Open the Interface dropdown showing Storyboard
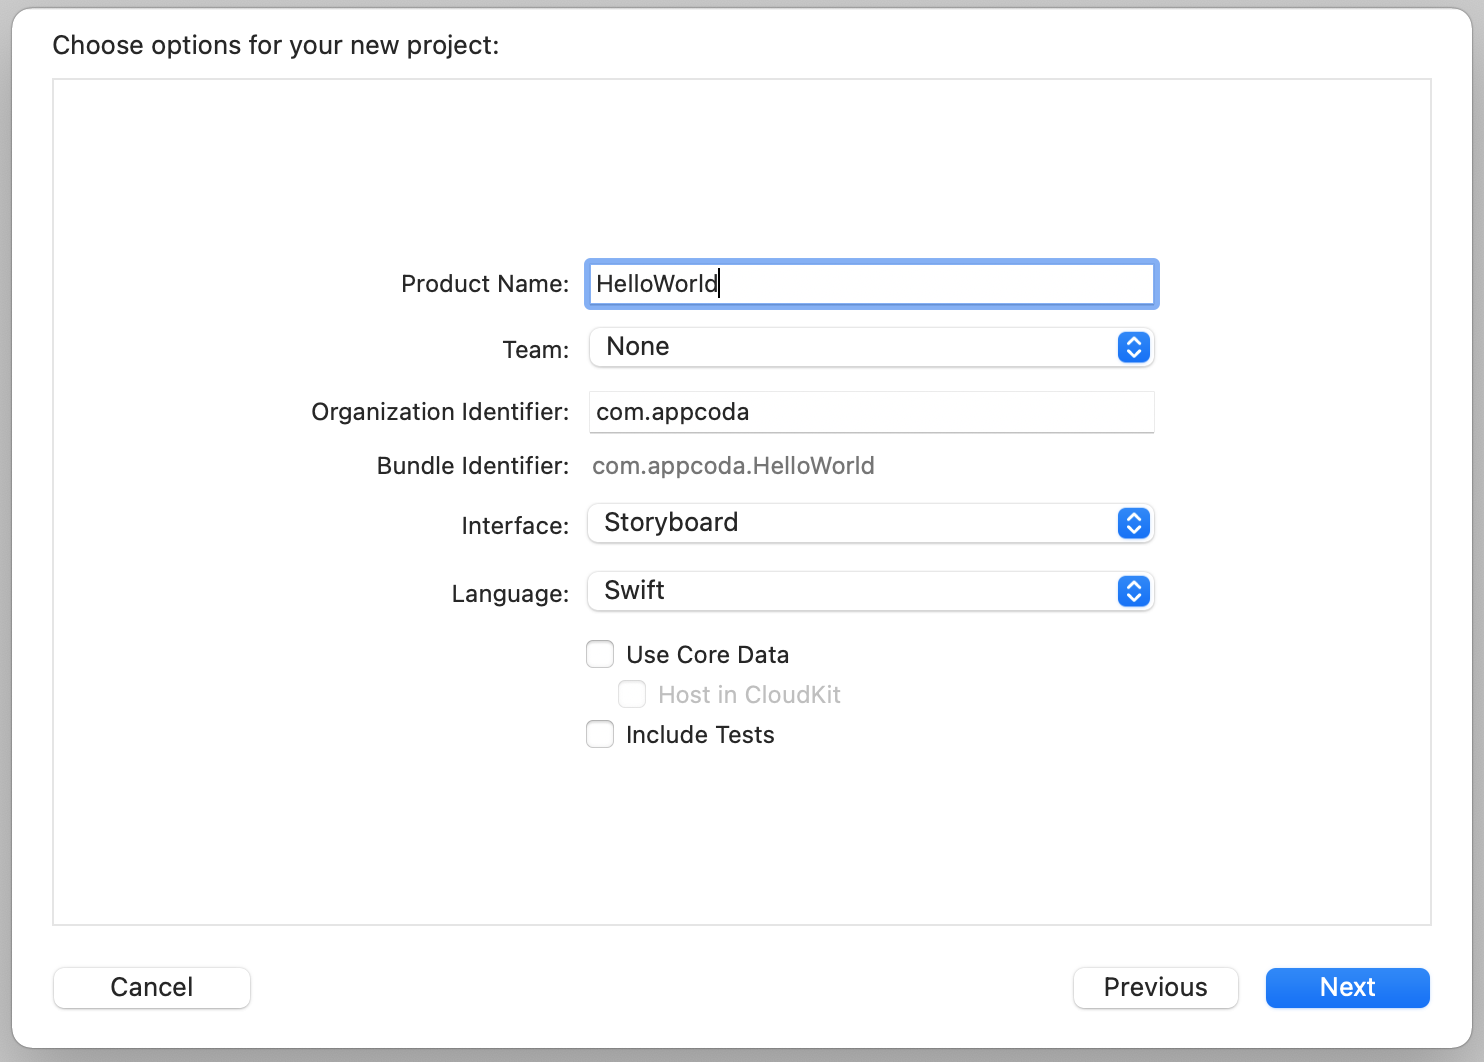This screenshot has height=1062, width=1484. coord(860,523)
